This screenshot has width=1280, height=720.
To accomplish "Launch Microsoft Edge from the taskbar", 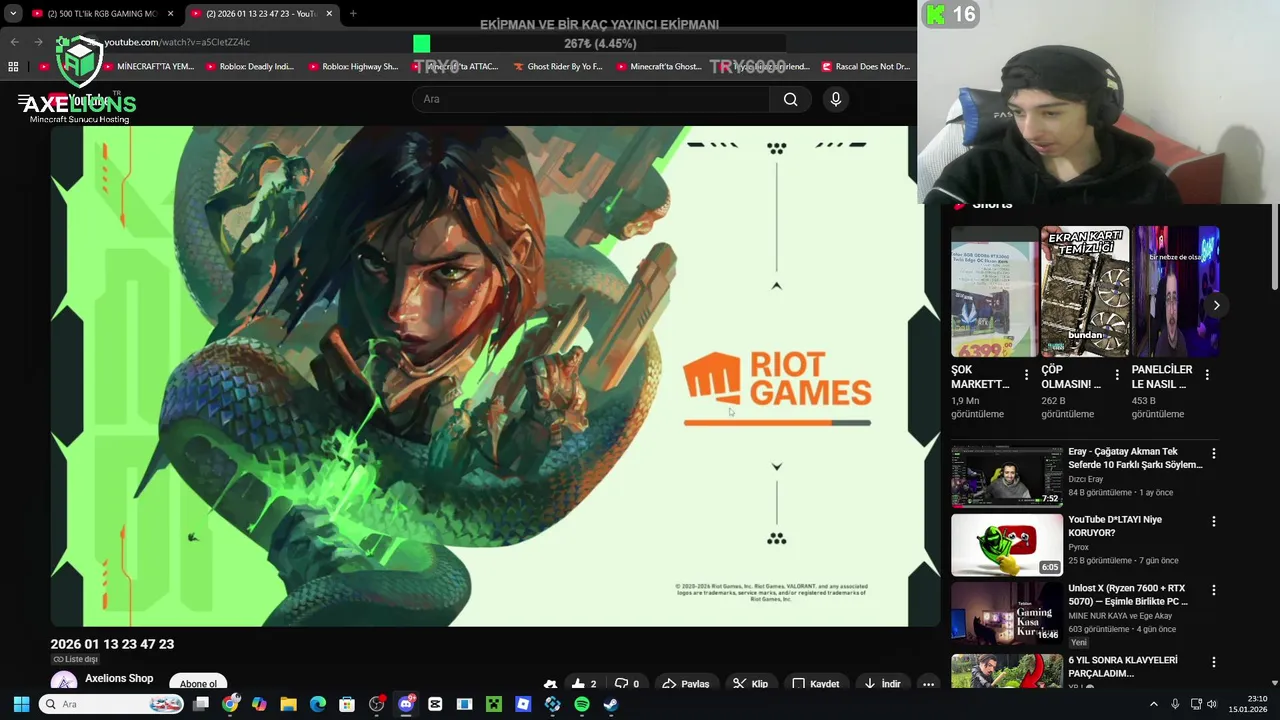I will coord(317,704).
